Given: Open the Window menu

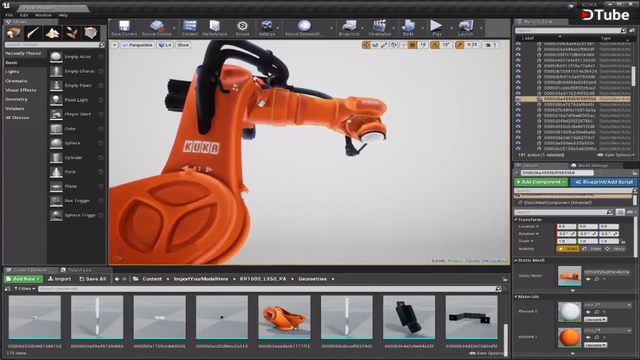Looking at the screenshot, I should coord(43,15).
